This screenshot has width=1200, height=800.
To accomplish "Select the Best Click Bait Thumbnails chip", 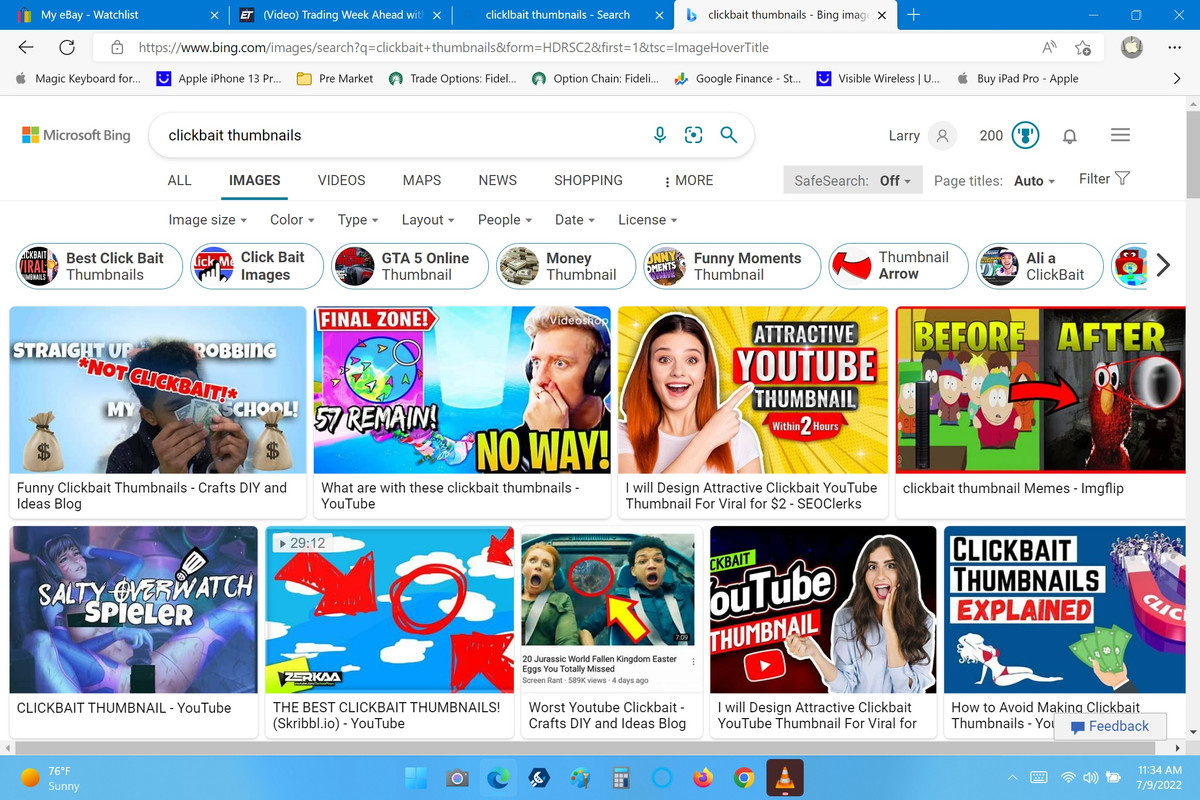I will tap(100, 266).
